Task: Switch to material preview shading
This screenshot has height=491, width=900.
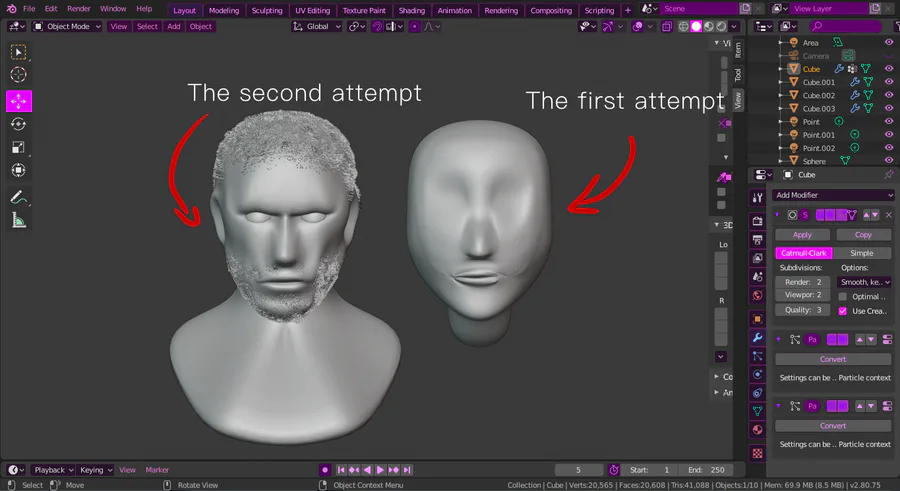Action: point(708,26)
